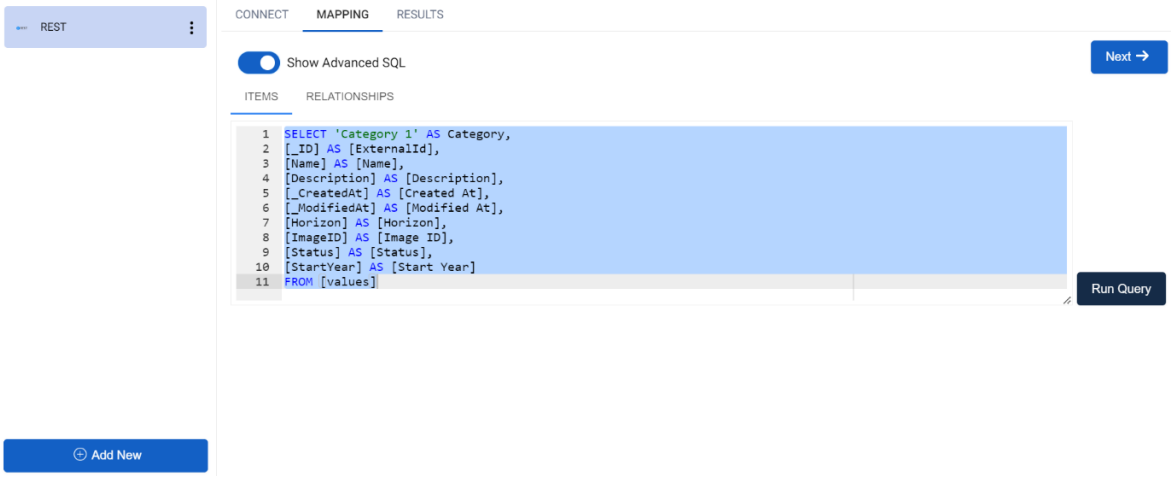Place cursor on SELECT 'Category 1' line
1173x477 pixels.
pos(398,134)
